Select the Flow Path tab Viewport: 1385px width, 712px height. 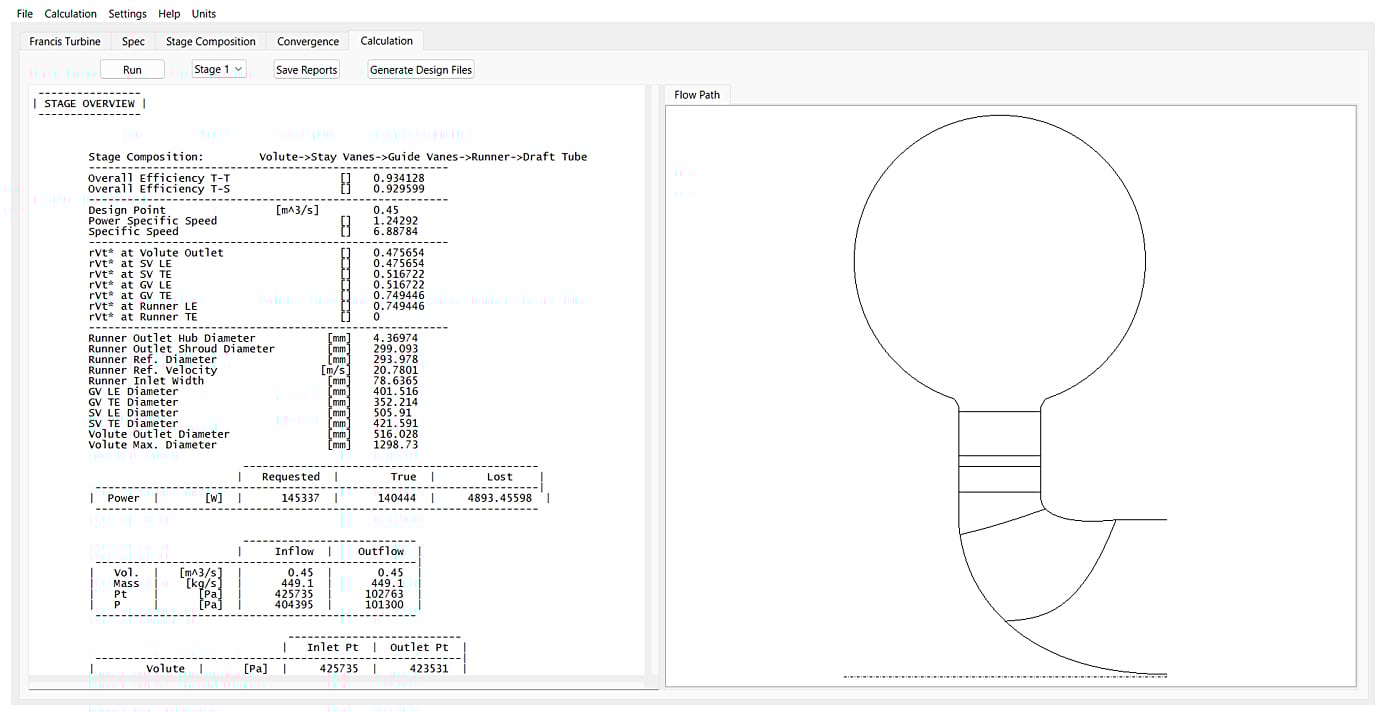coord(697,94)
